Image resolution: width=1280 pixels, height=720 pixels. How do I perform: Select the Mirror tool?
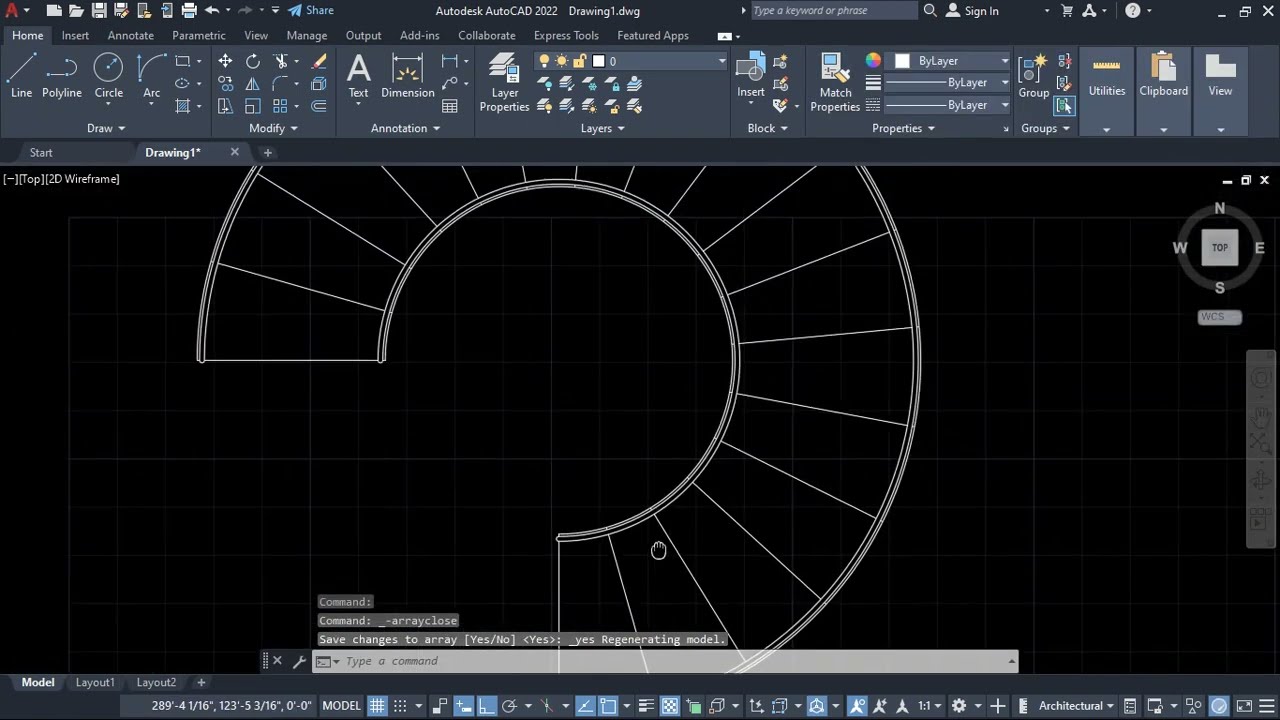(253, 84)
